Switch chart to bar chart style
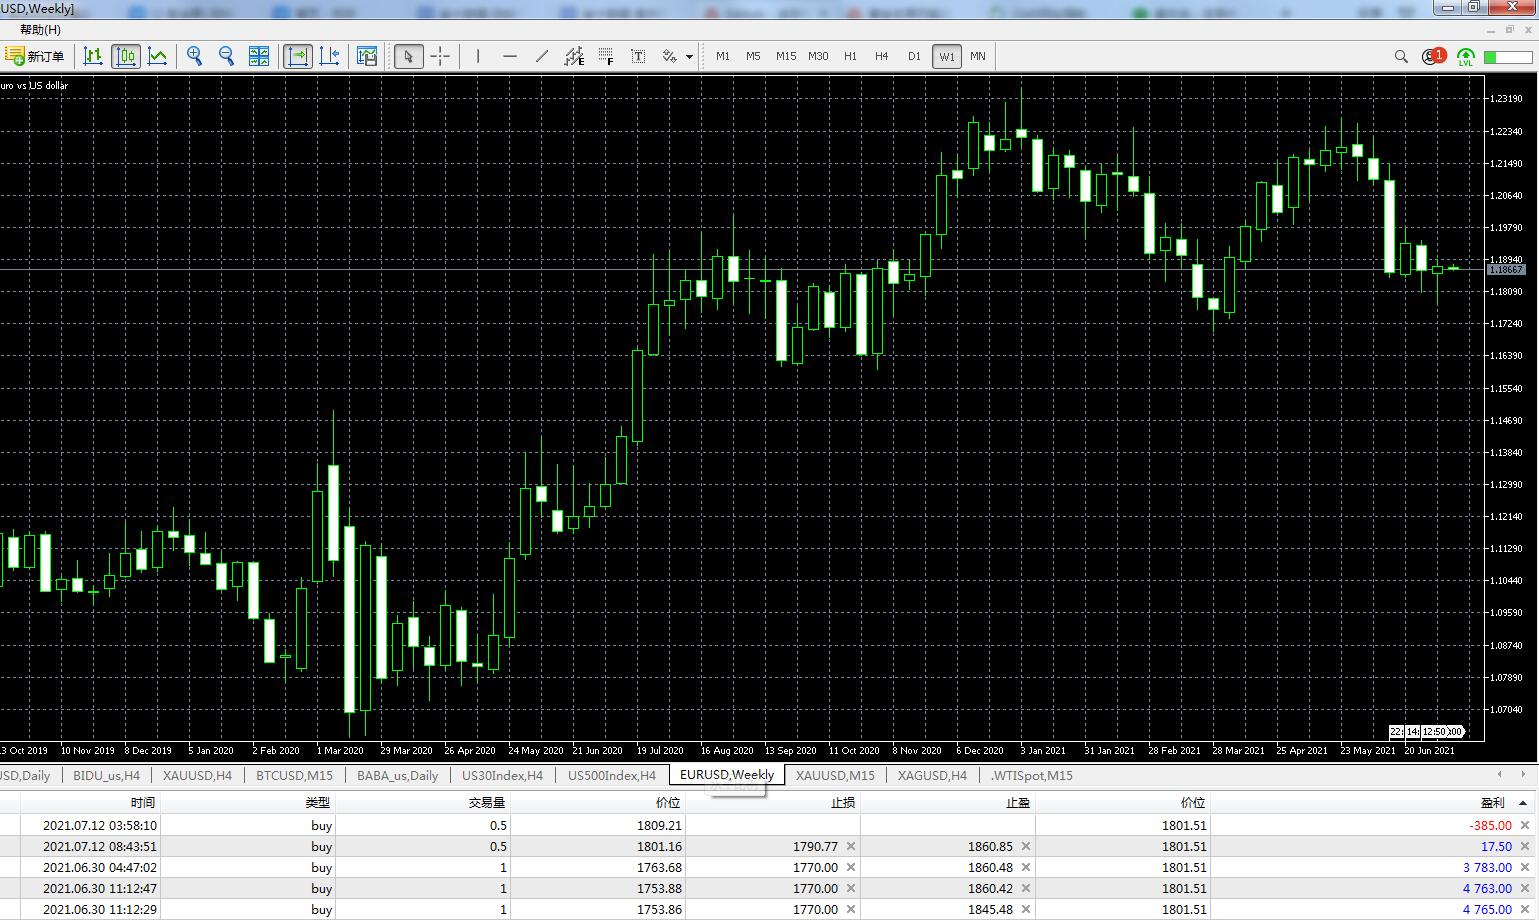This screenshot has height=920, width=1539. tap(93, 56)
